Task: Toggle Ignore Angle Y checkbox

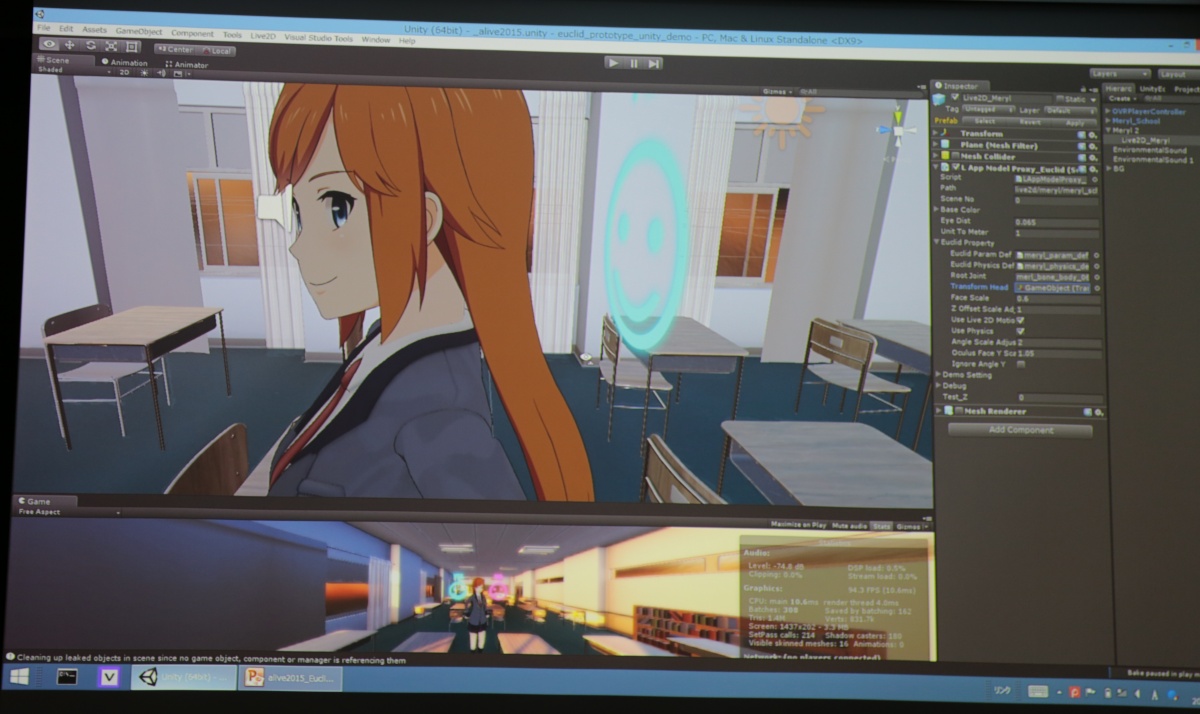Action: (1020, 364)
